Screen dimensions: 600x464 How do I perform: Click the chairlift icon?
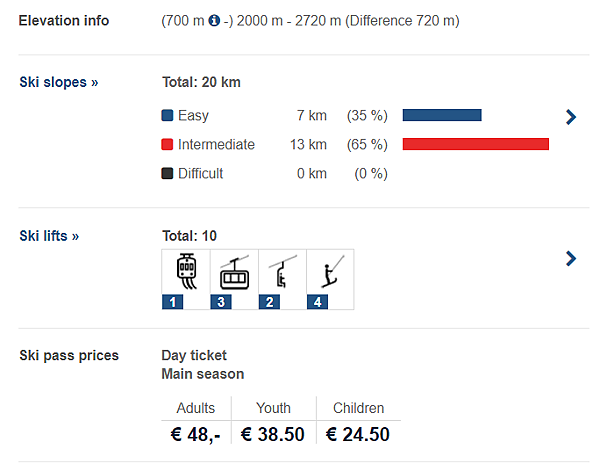pyautogui.click(x=281, y=272)
